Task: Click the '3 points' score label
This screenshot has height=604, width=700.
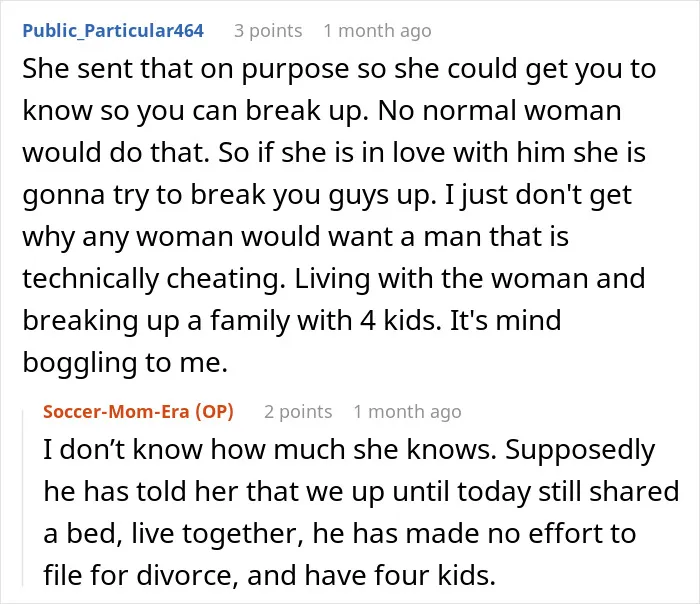Action: [268, 31]
